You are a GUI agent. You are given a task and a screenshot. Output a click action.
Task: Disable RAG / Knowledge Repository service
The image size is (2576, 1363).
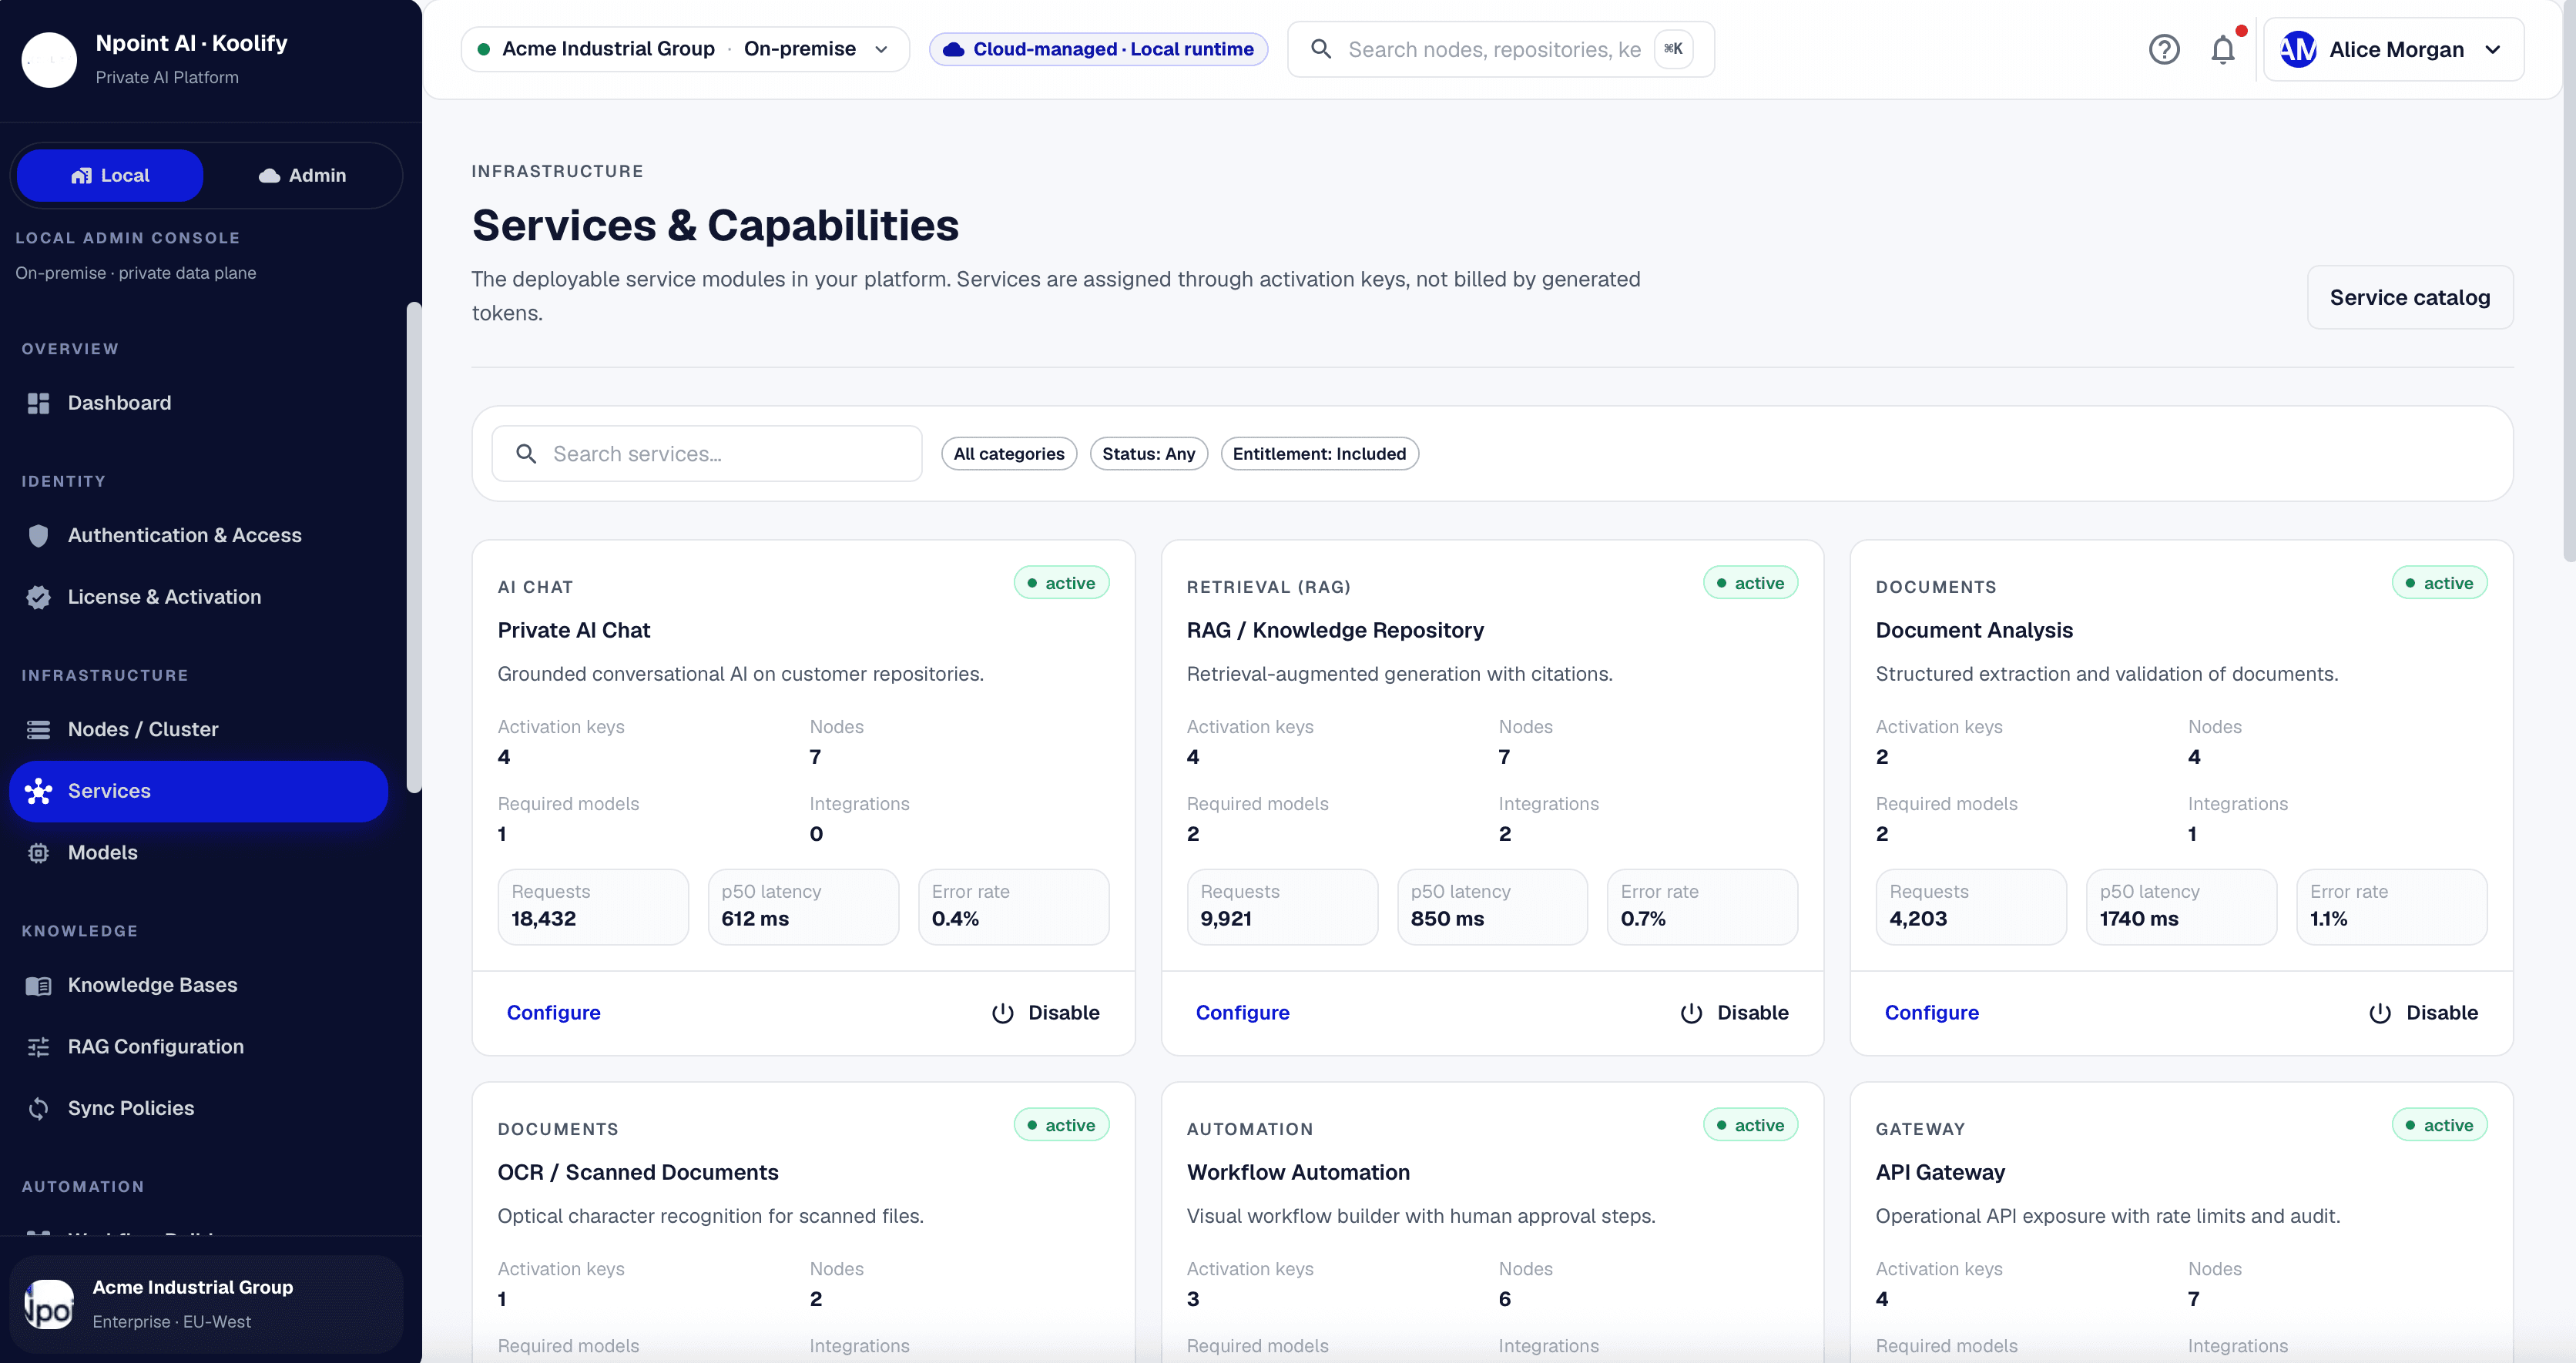(x=1735, y=1013)
